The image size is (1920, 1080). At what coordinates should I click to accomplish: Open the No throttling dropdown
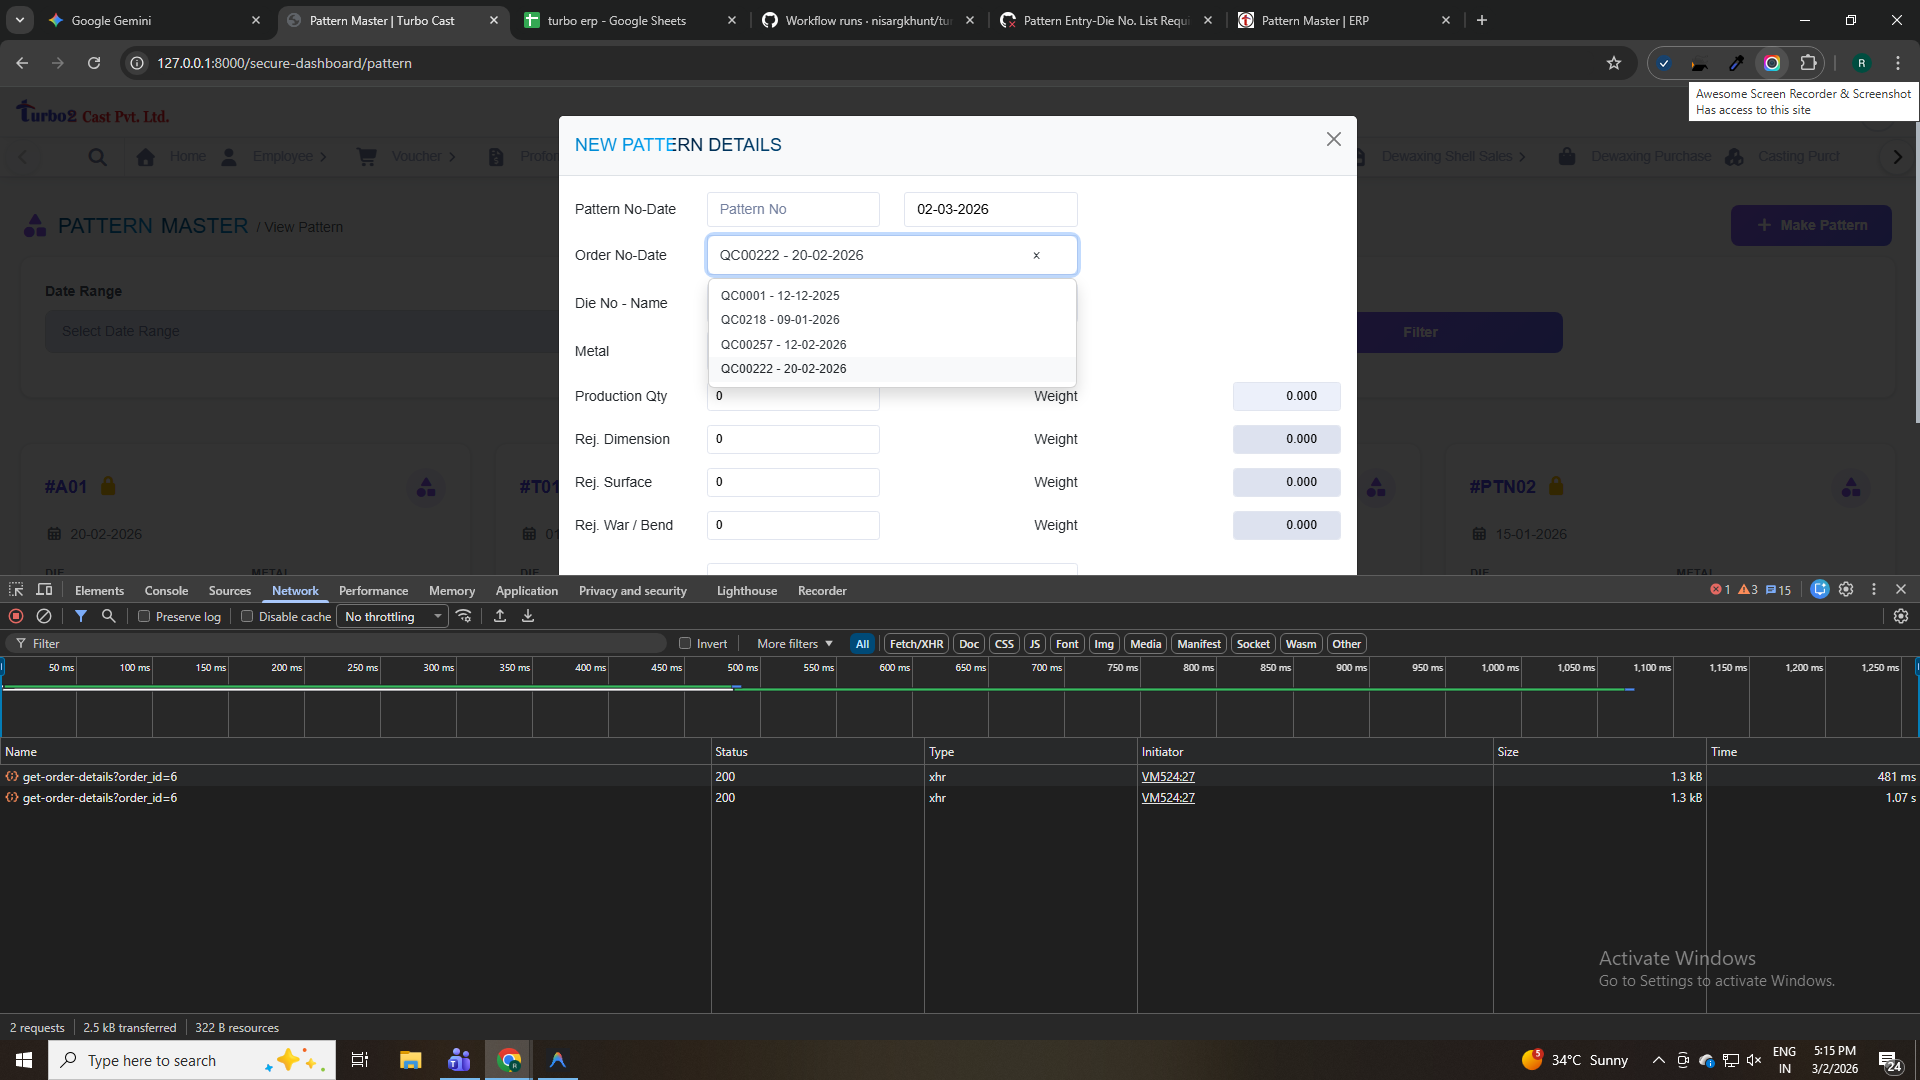pyautogui.click(x=392, y=617)
